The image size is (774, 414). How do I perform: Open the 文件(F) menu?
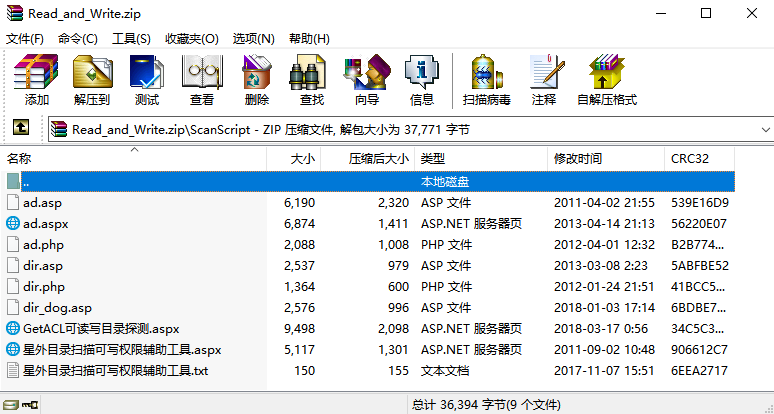25,38
